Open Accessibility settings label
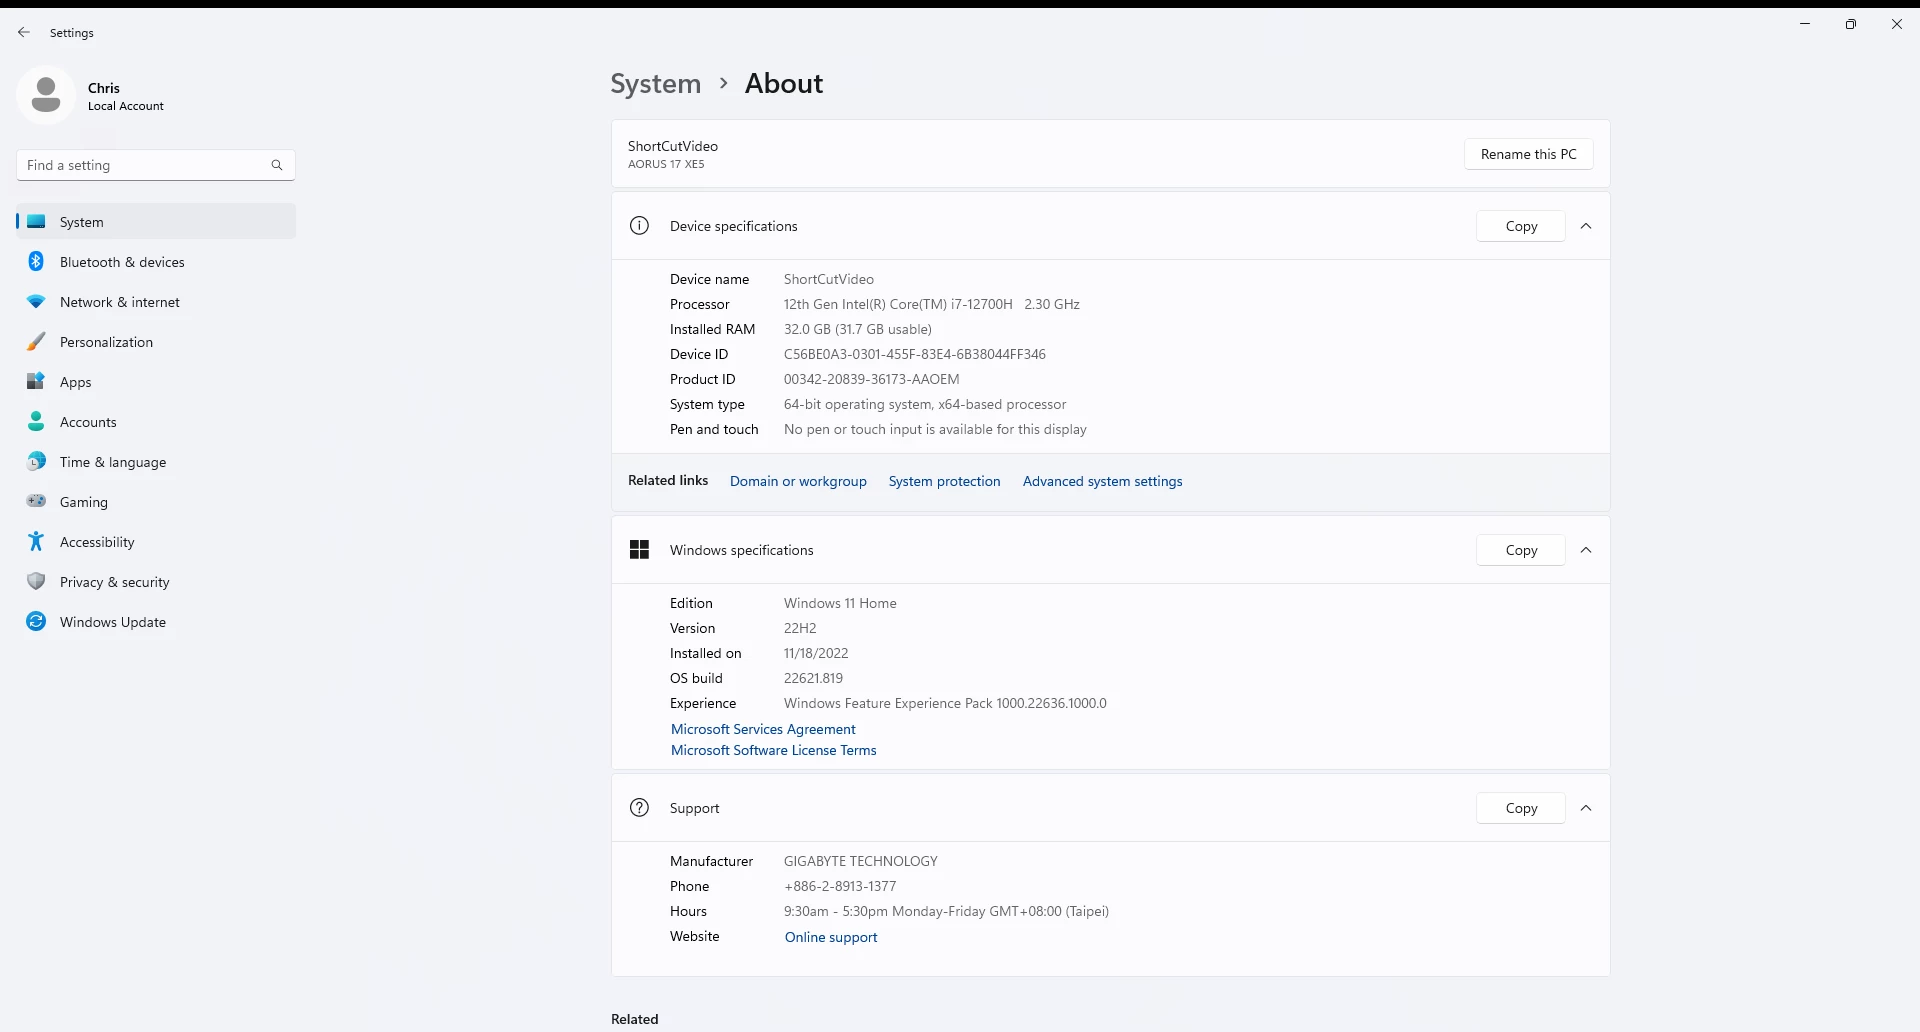This screenshot has height=1032, width=1920. pyautogui.click(x=97, y=542)
